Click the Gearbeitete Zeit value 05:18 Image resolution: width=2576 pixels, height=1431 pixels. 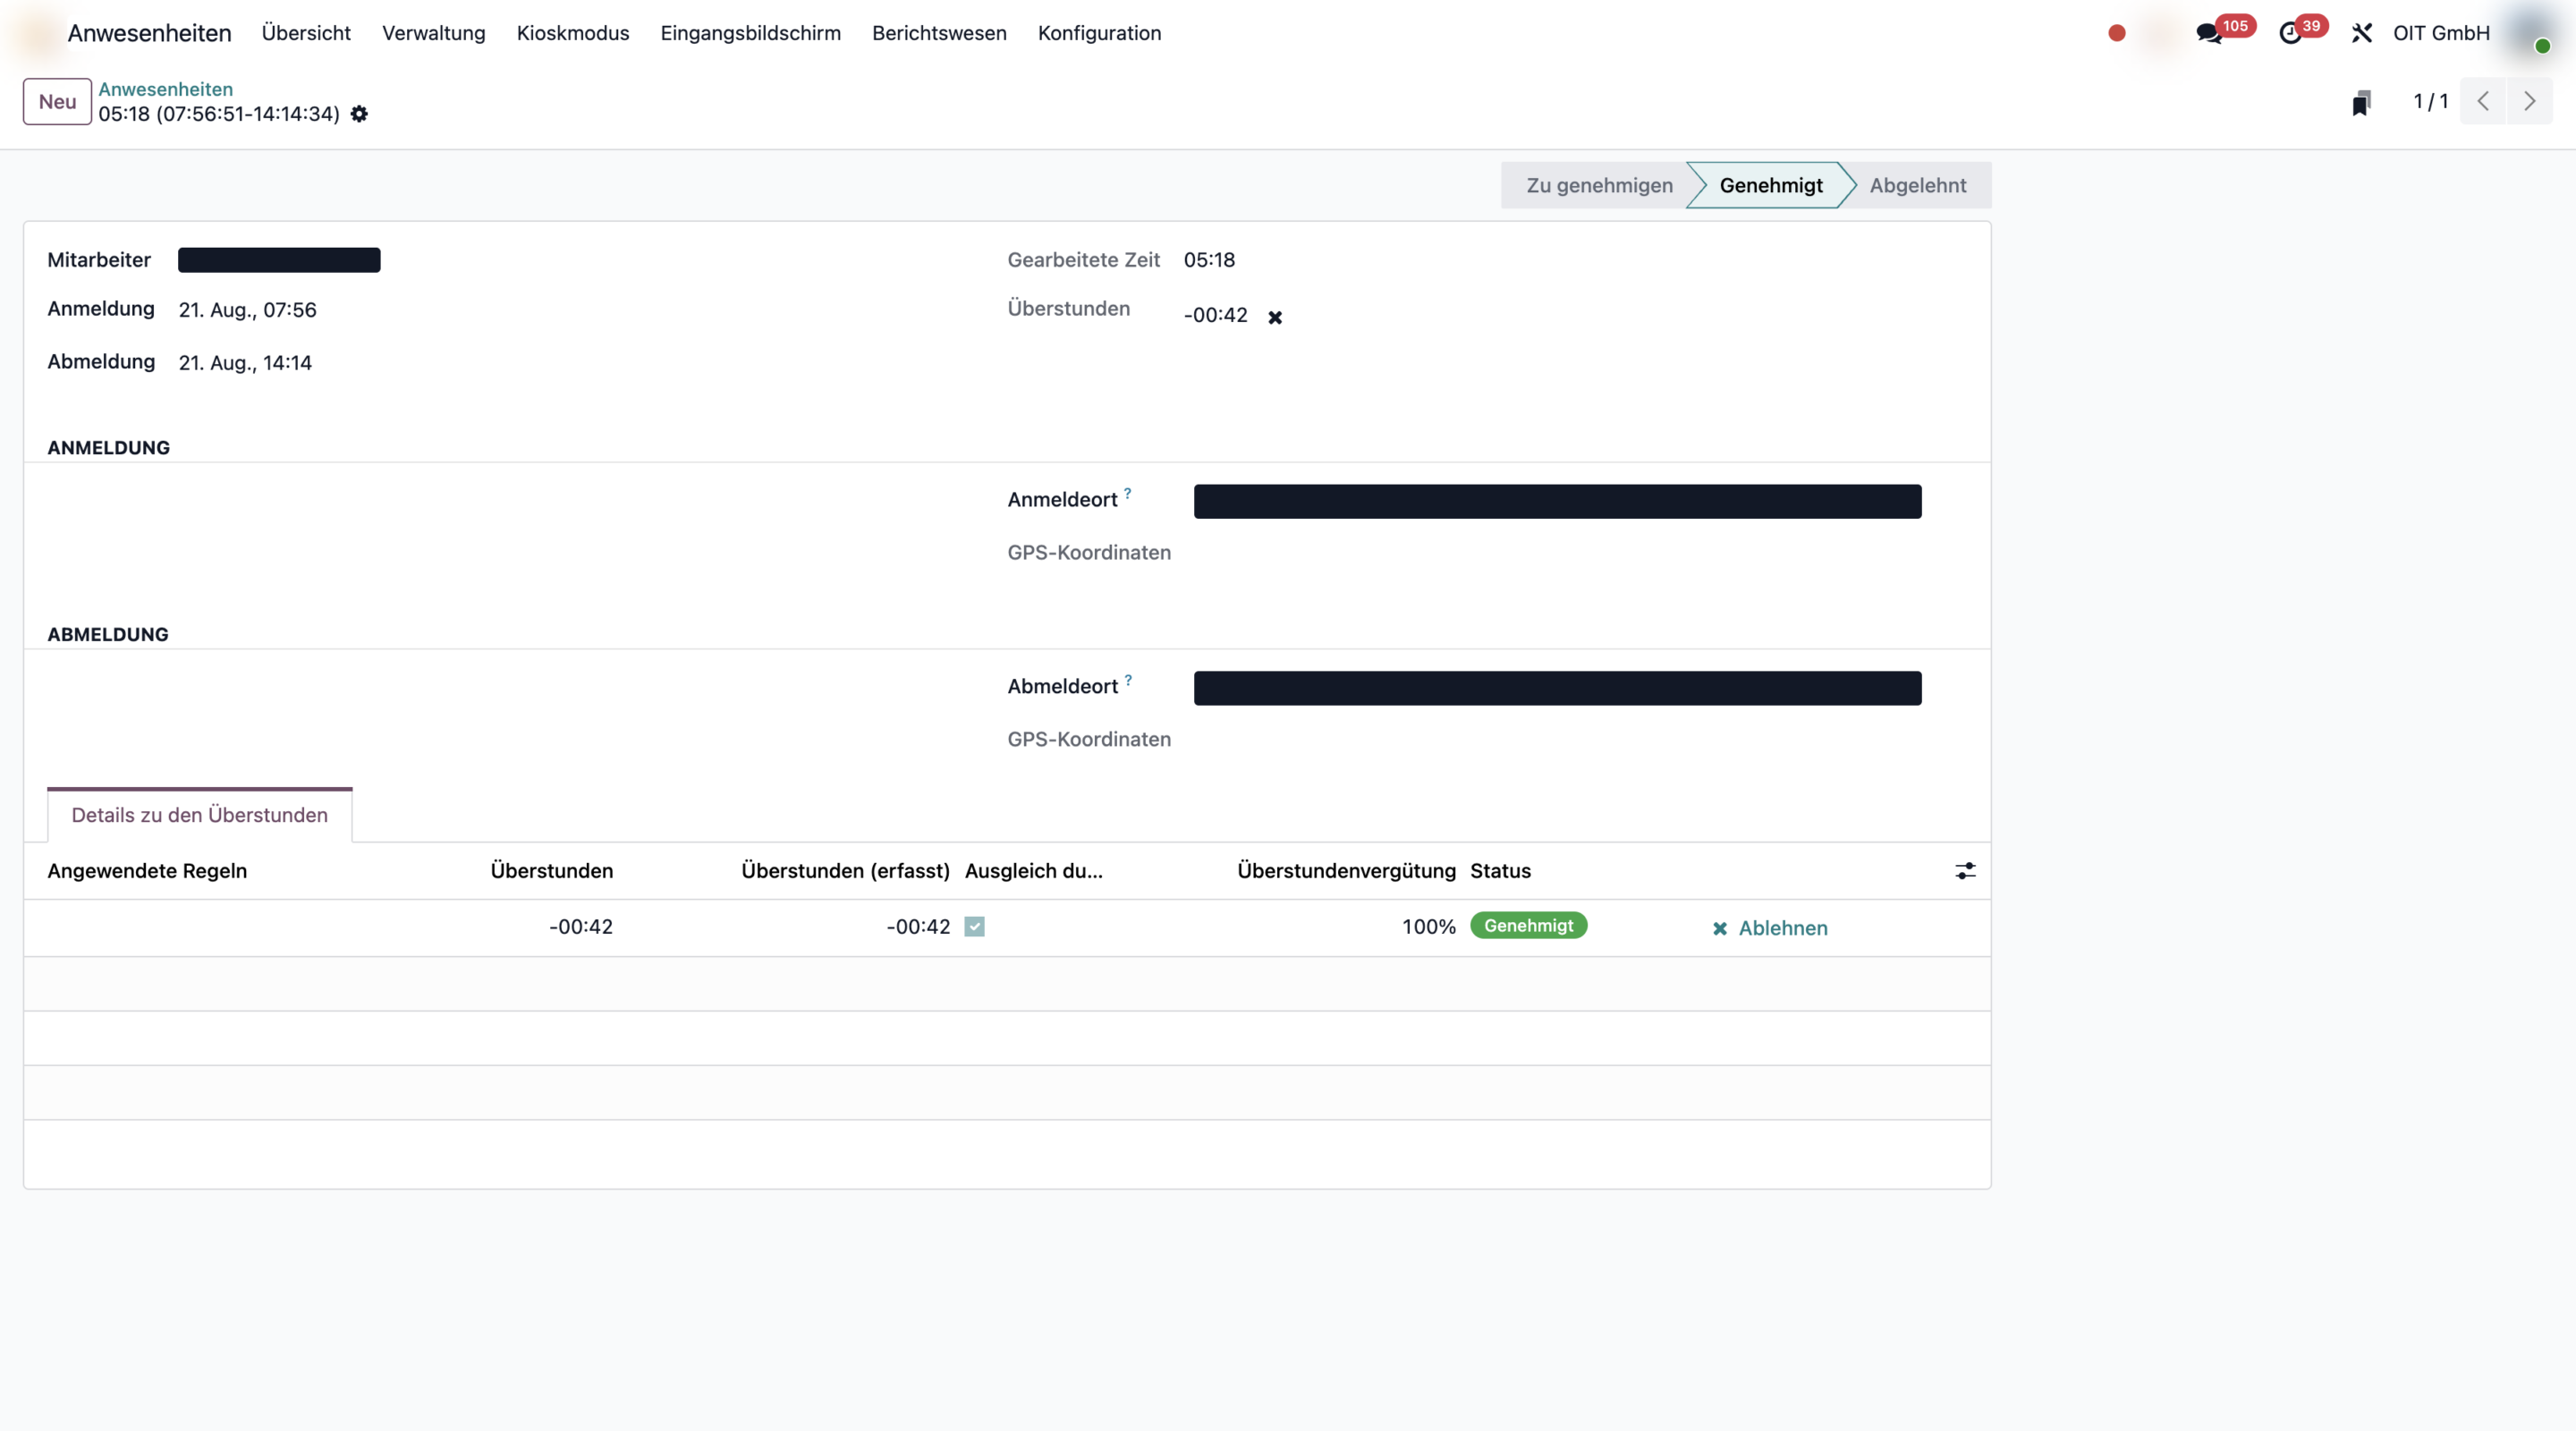(x=1209, y=260)
